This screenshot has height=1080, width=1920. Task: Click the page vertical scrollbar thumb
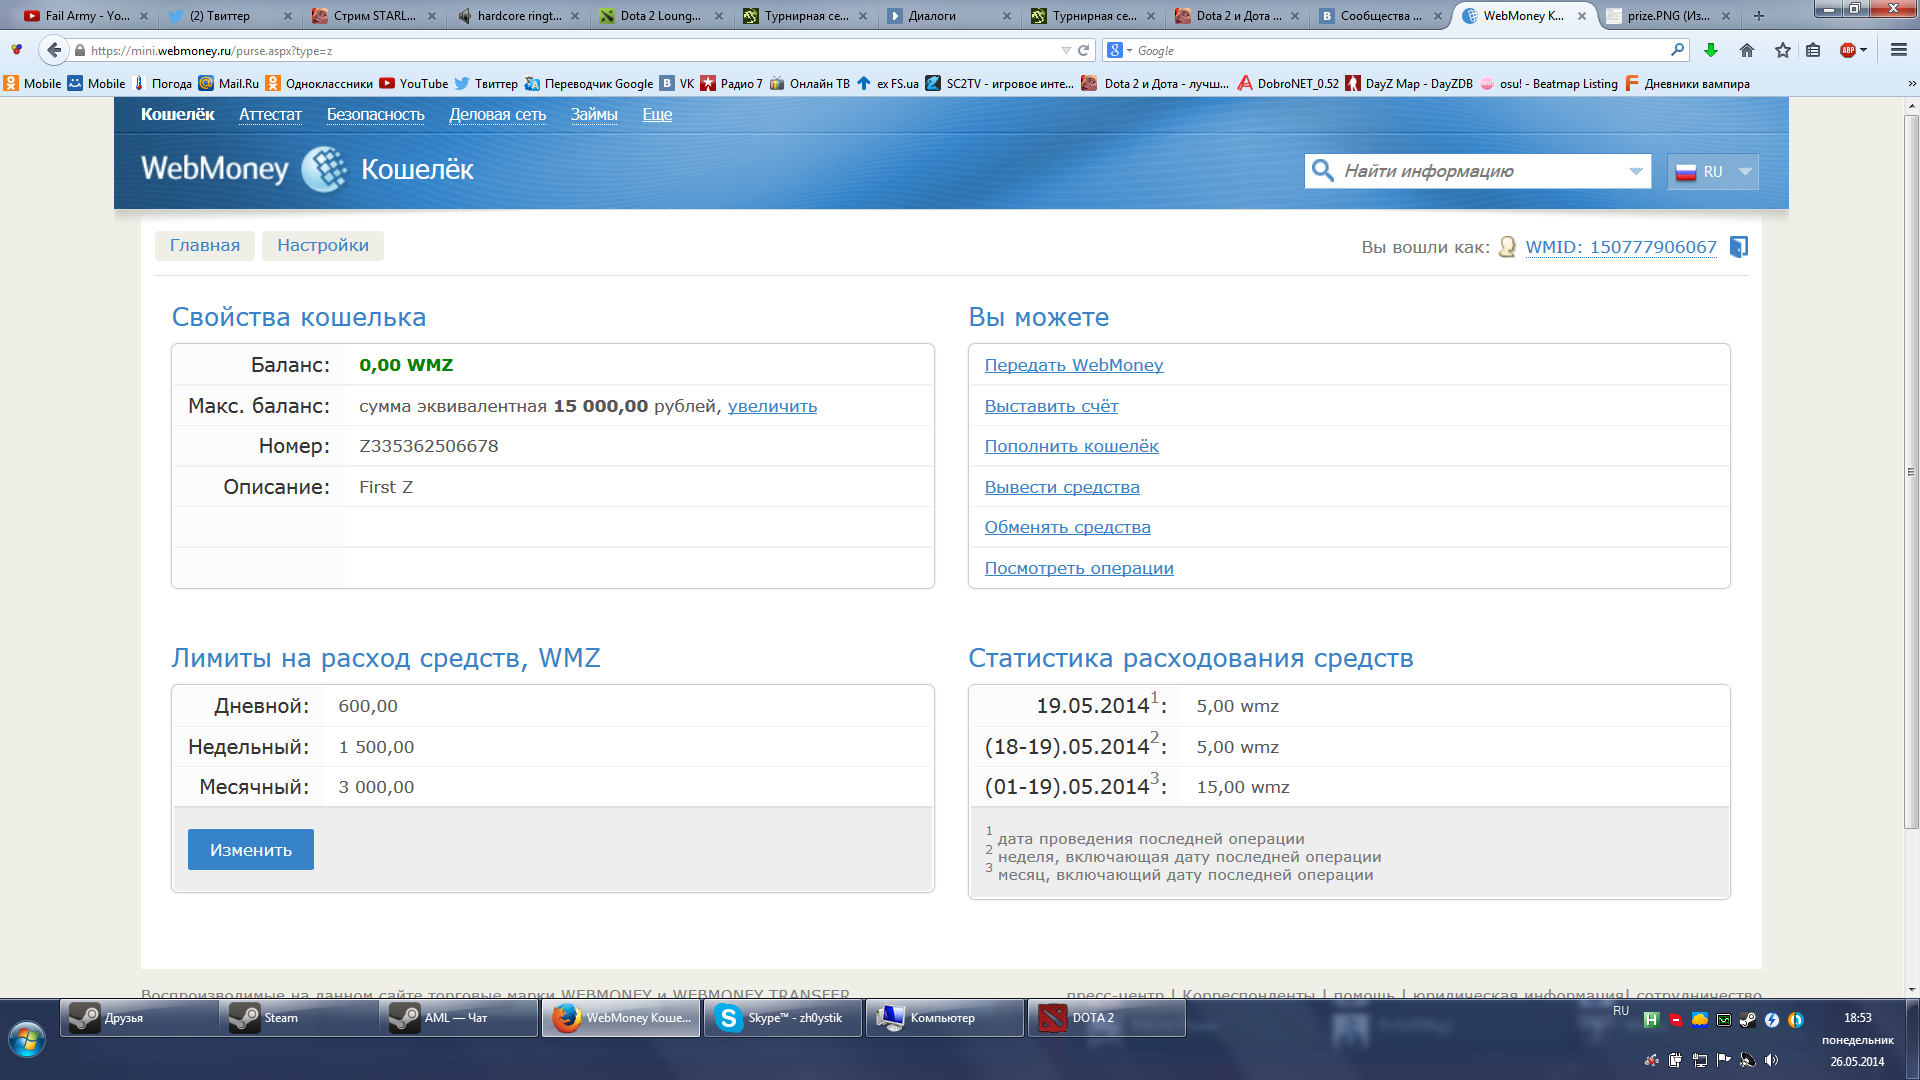click(1911, 470)
